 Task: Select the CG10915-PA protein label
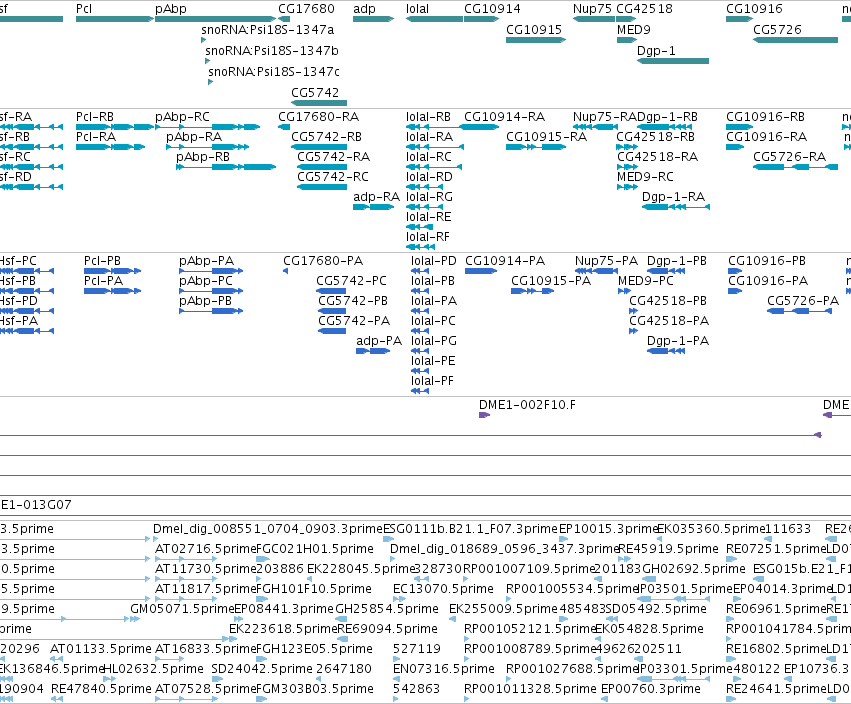550,281
